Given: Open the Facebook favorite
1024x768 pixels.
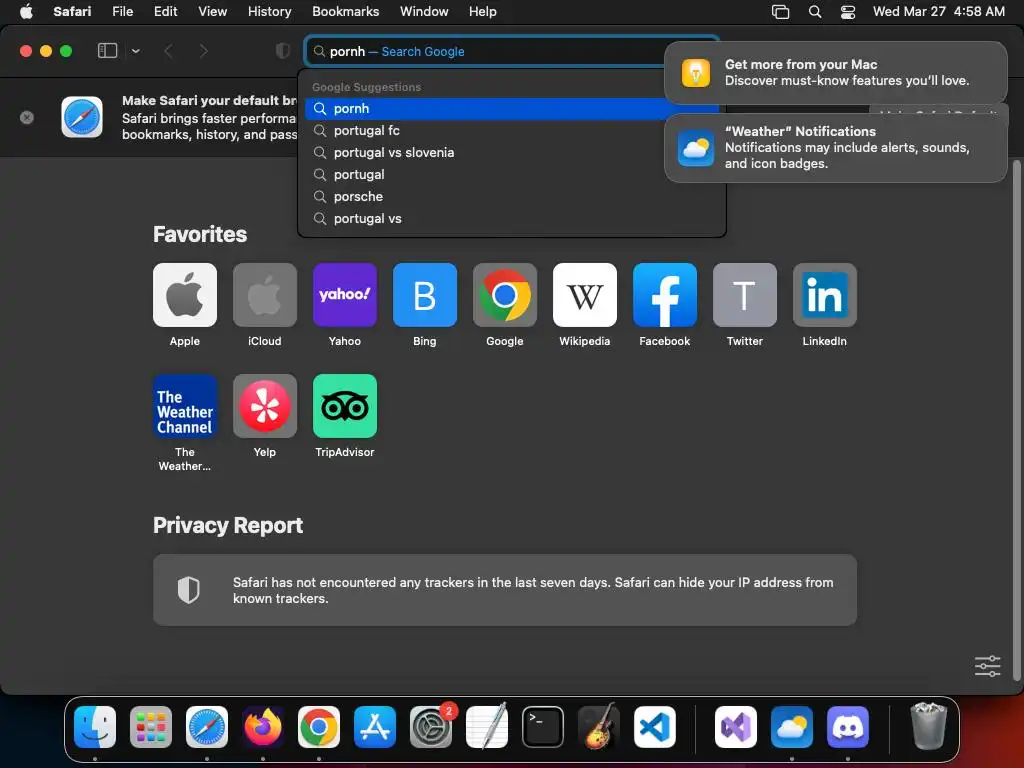Looking at the screenshot, I should (665, 295).
